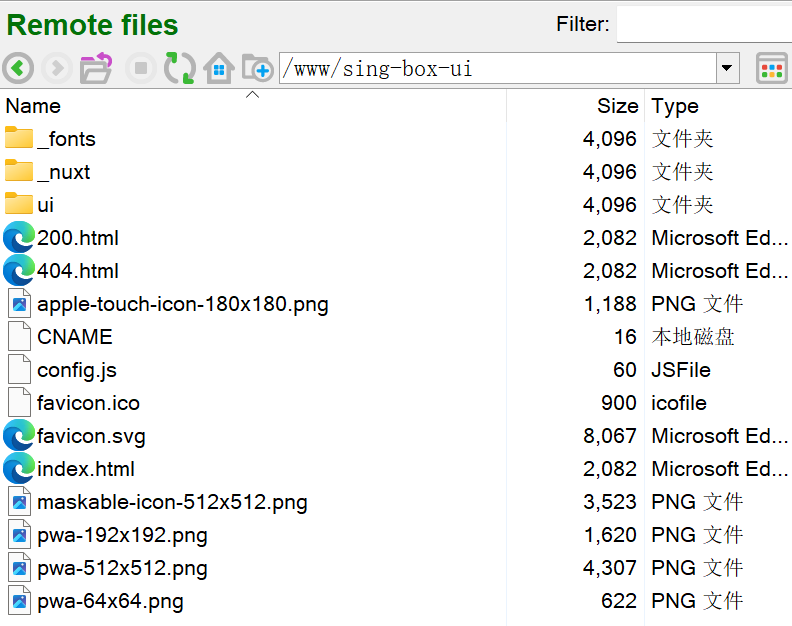Click the Forward navigation arrow
This screenshot has width=792, height=626.
[57, 68]
